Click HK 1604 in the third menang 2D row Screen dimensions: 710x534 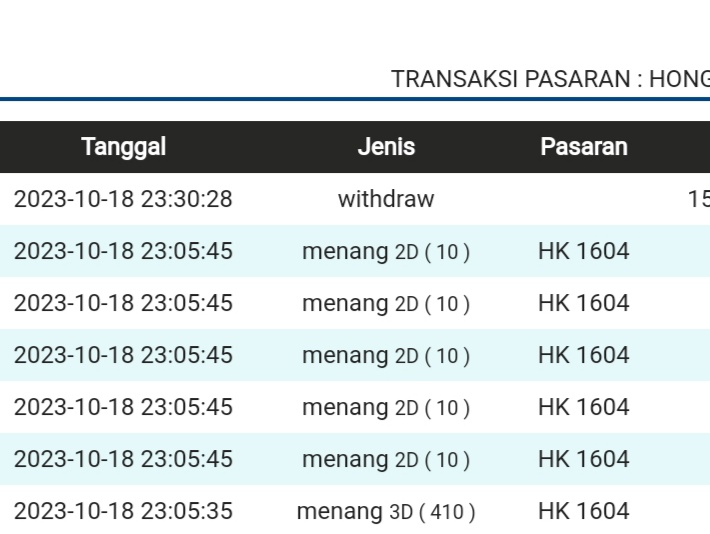[x=584, y=355]
